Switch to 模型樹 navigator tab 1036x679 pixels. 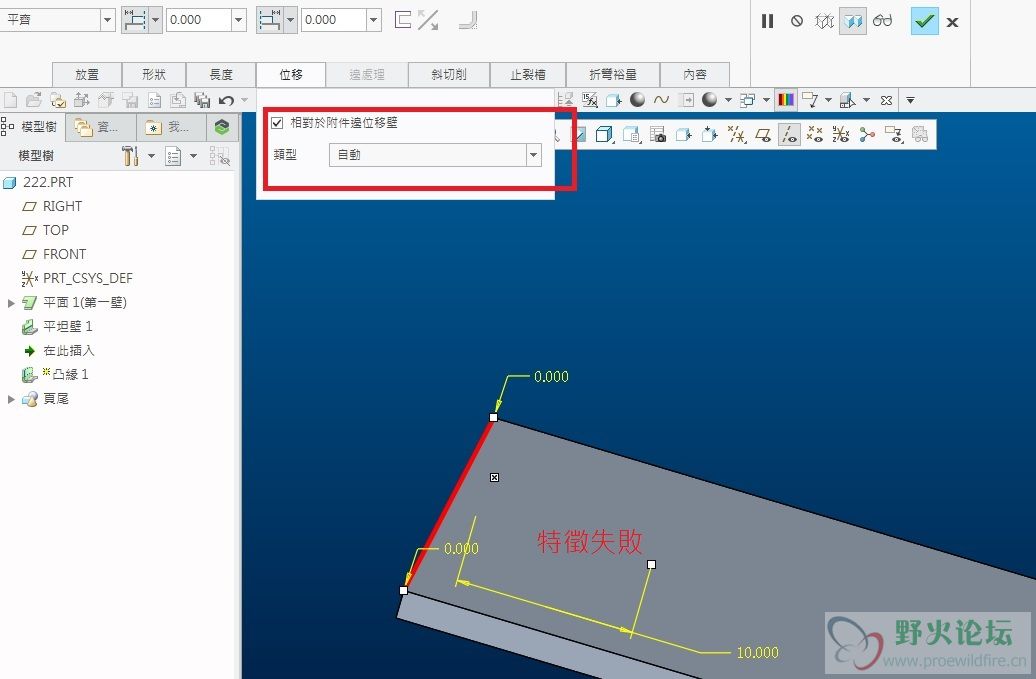coord(32,126)
